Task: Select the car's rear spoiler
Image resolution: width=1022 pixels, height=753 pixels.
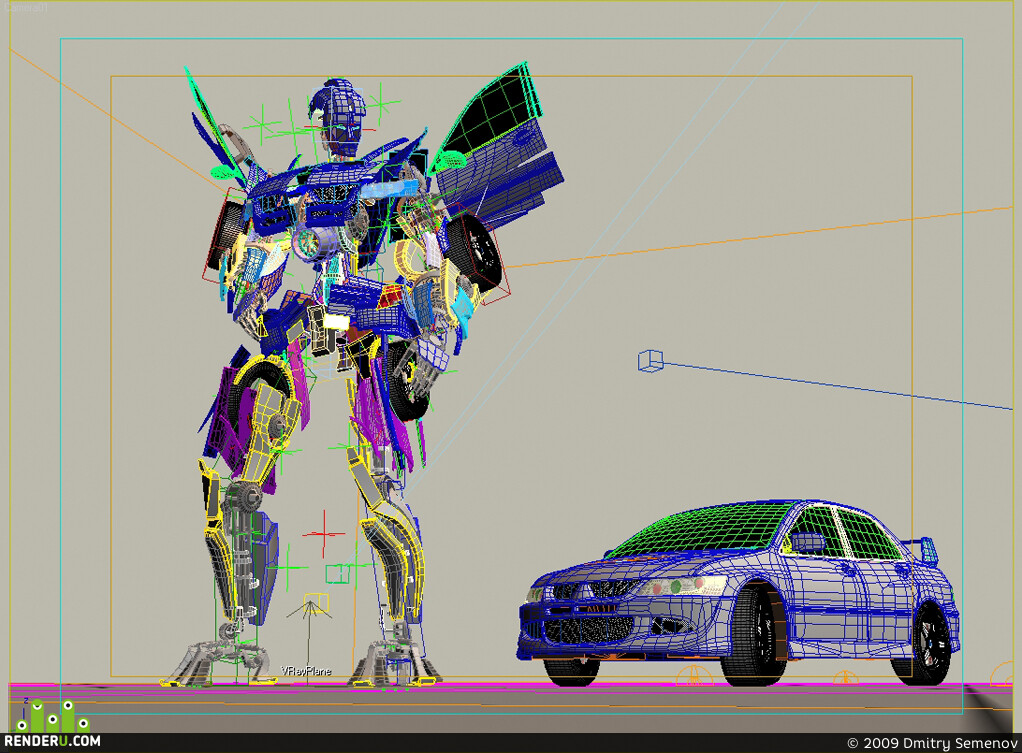Action: tap(924, 549)
